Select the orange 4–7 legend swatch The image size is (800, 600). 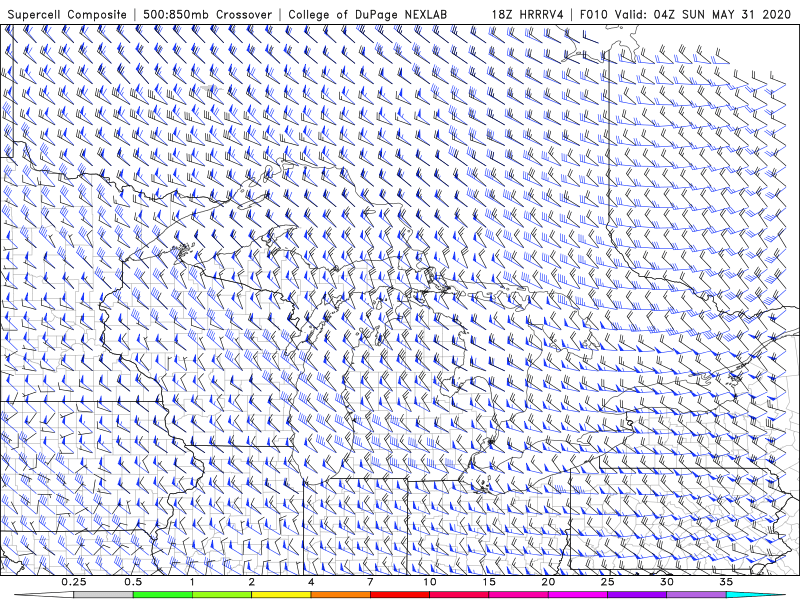click(x=341, y=595)
